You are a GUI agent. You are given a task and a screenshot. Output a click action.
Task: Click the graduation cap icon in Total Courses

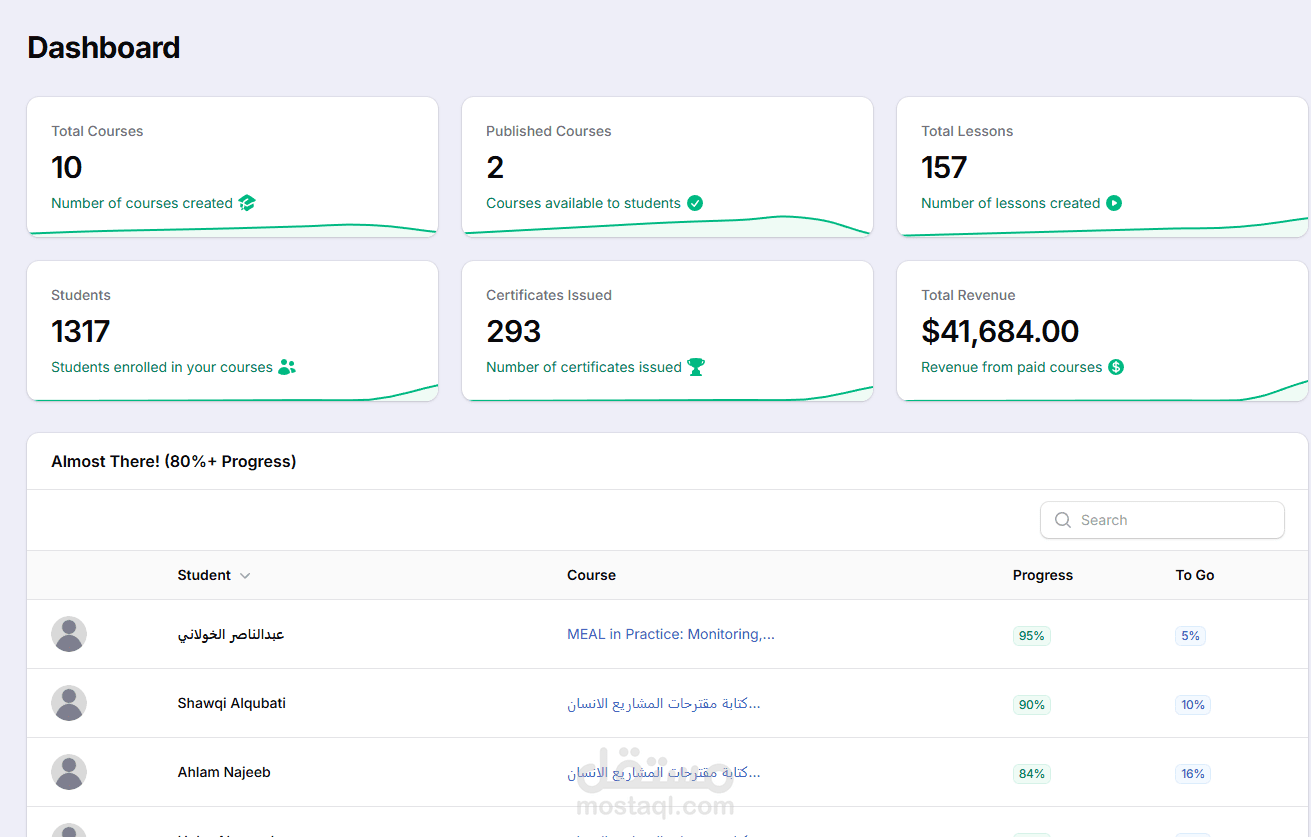pyautogui.click(x=247, y=203)
